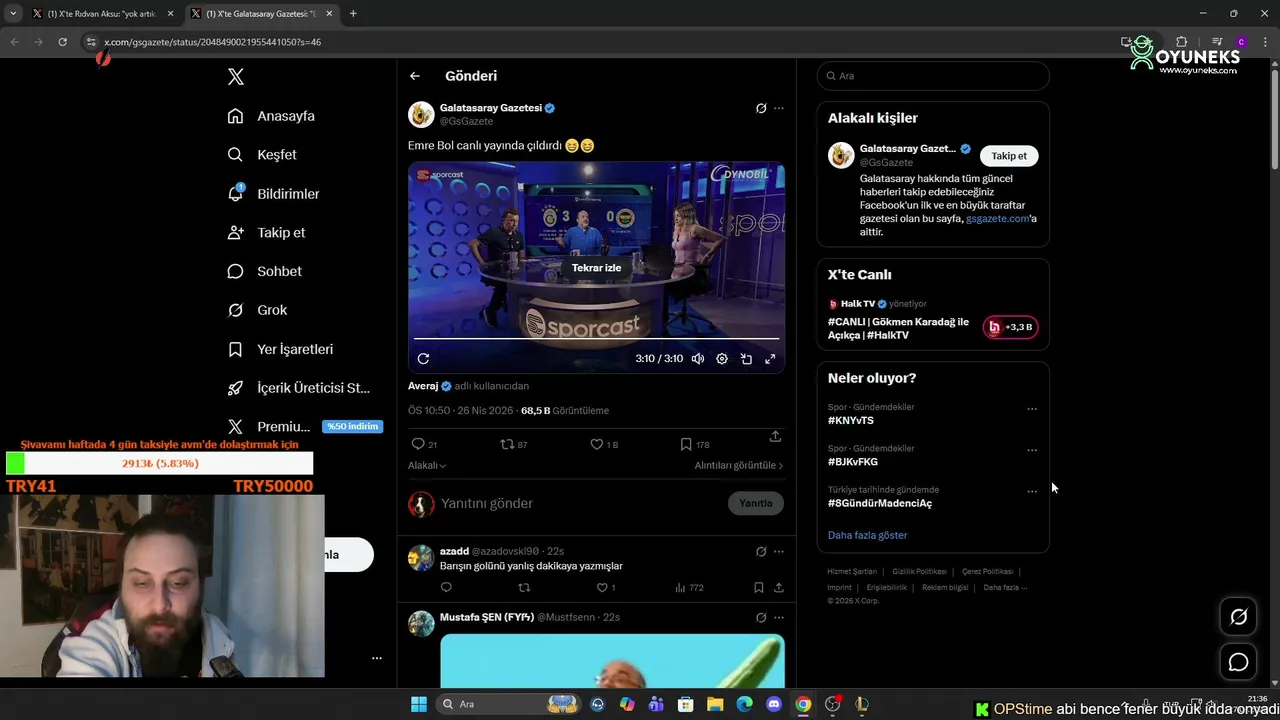Like azadd's comment

click(606, 588)
